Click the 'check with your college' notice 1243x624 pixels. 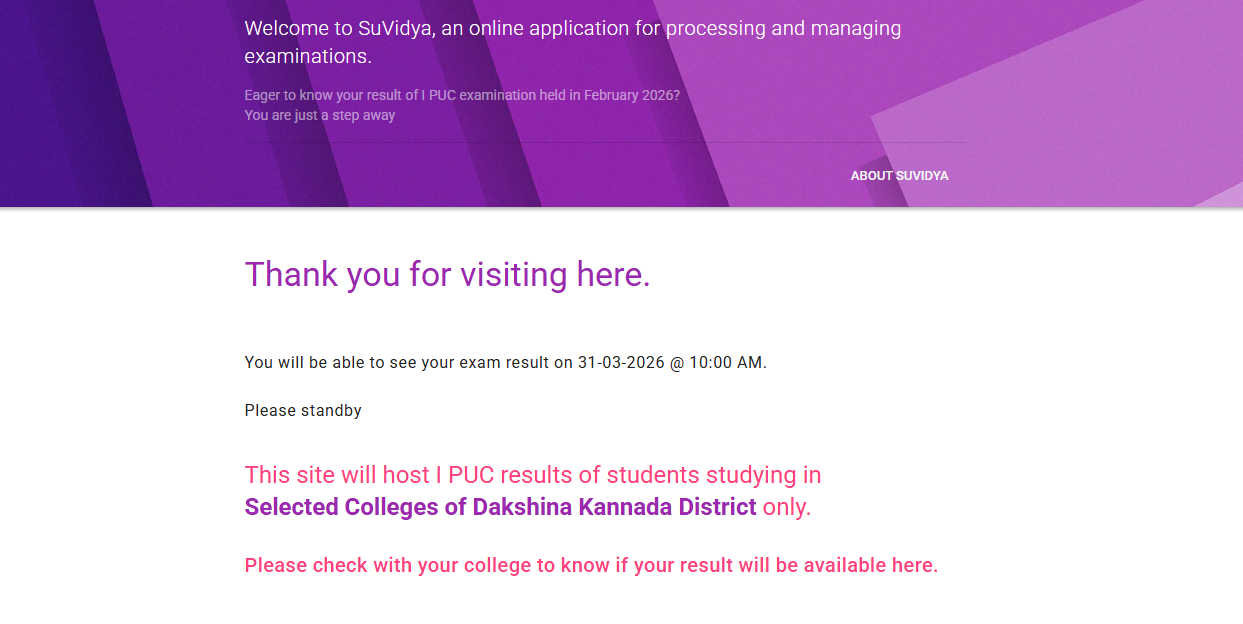[x=591, y=565]
